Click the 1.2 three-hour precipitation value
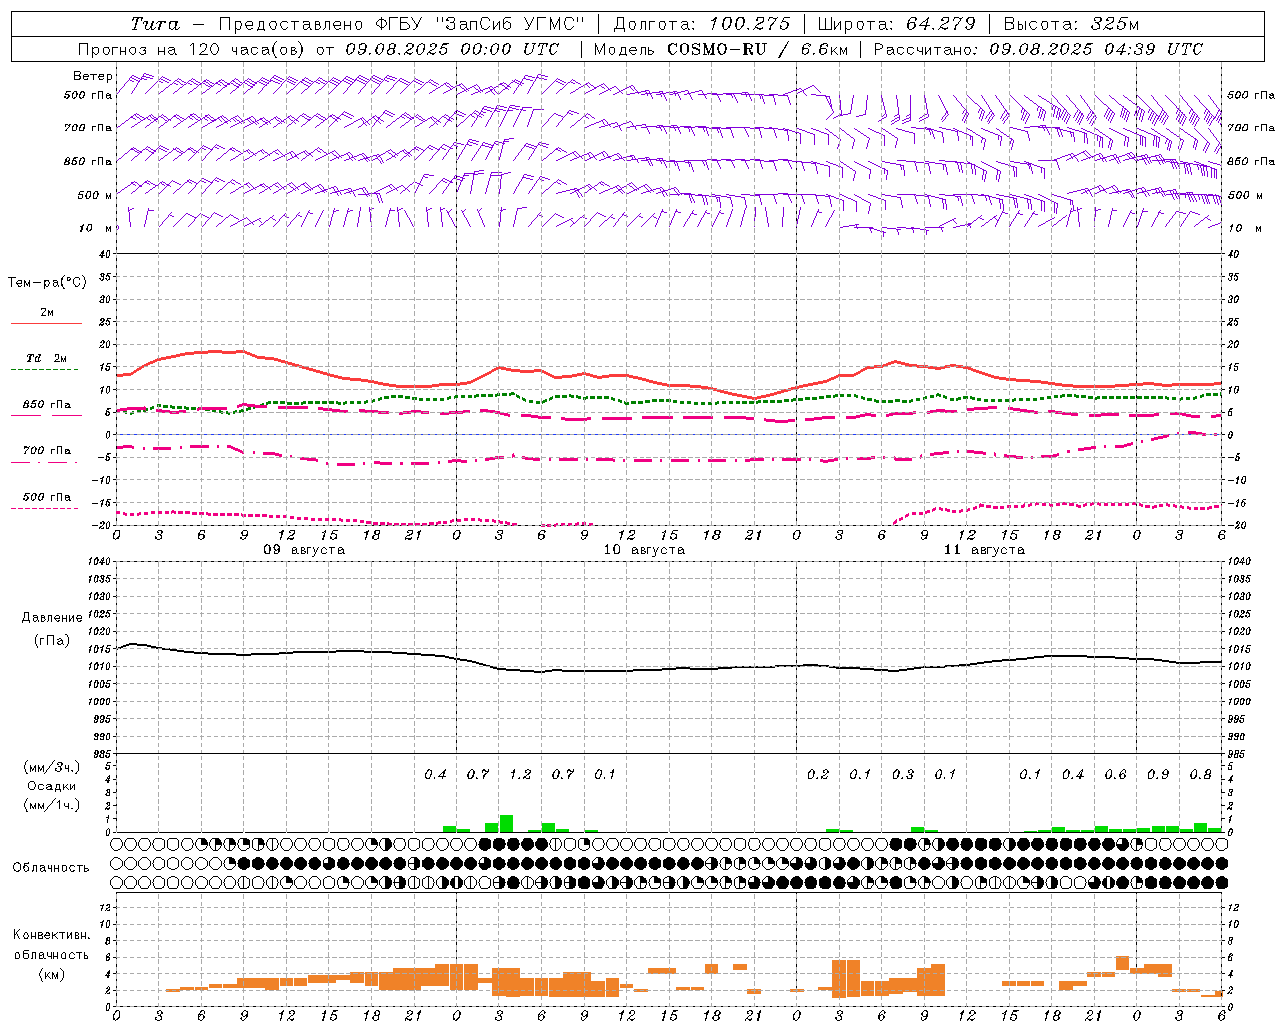 pyautogui.click(x=520, y=775)
